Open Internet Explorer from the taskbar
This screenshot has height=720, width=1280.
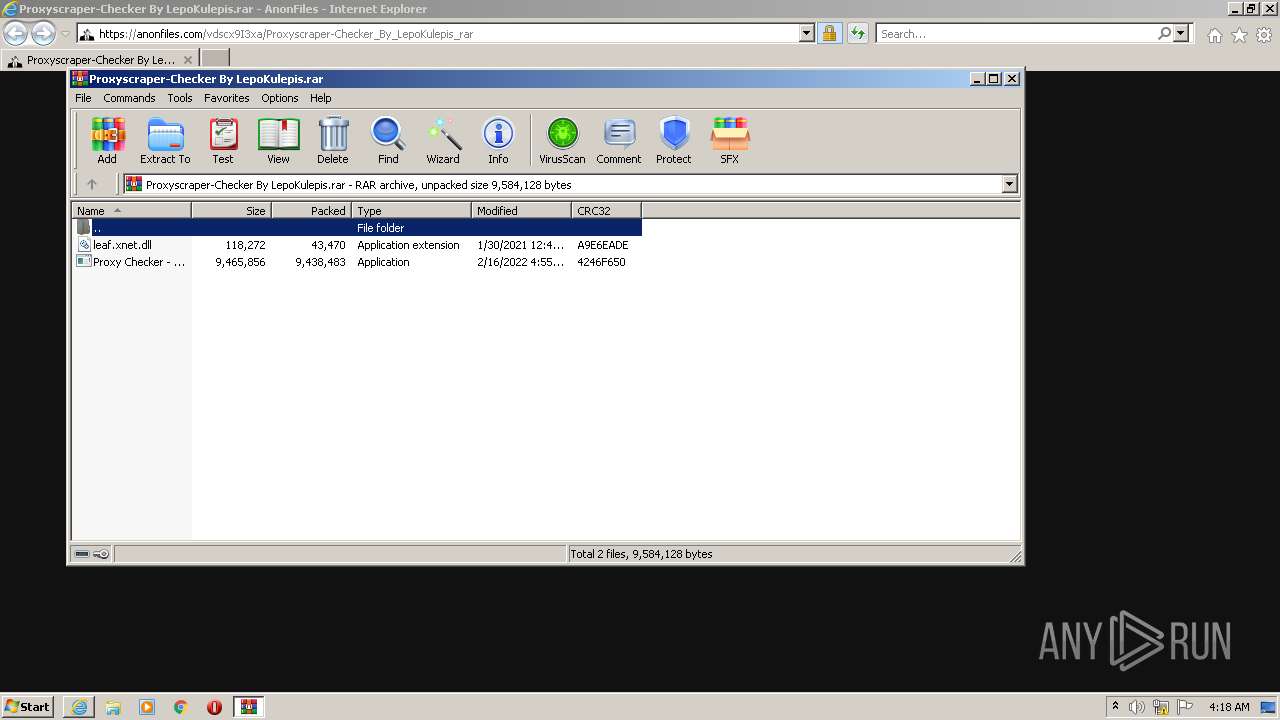(x=79, y=707)
